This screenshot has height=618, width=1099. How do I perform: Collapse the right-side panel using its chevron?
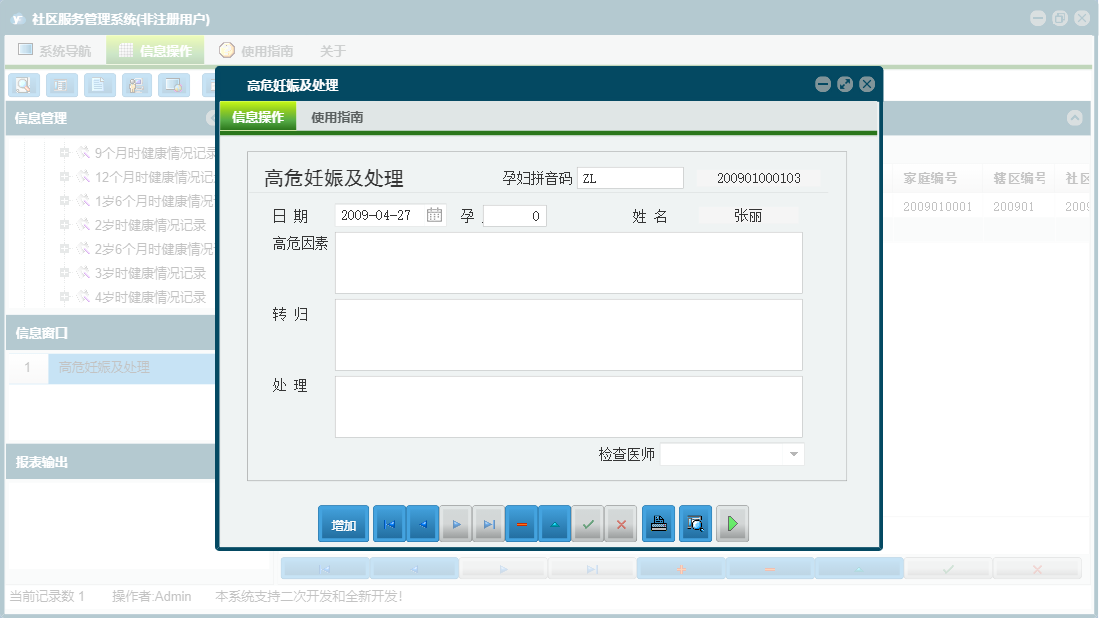[1075, 117]
